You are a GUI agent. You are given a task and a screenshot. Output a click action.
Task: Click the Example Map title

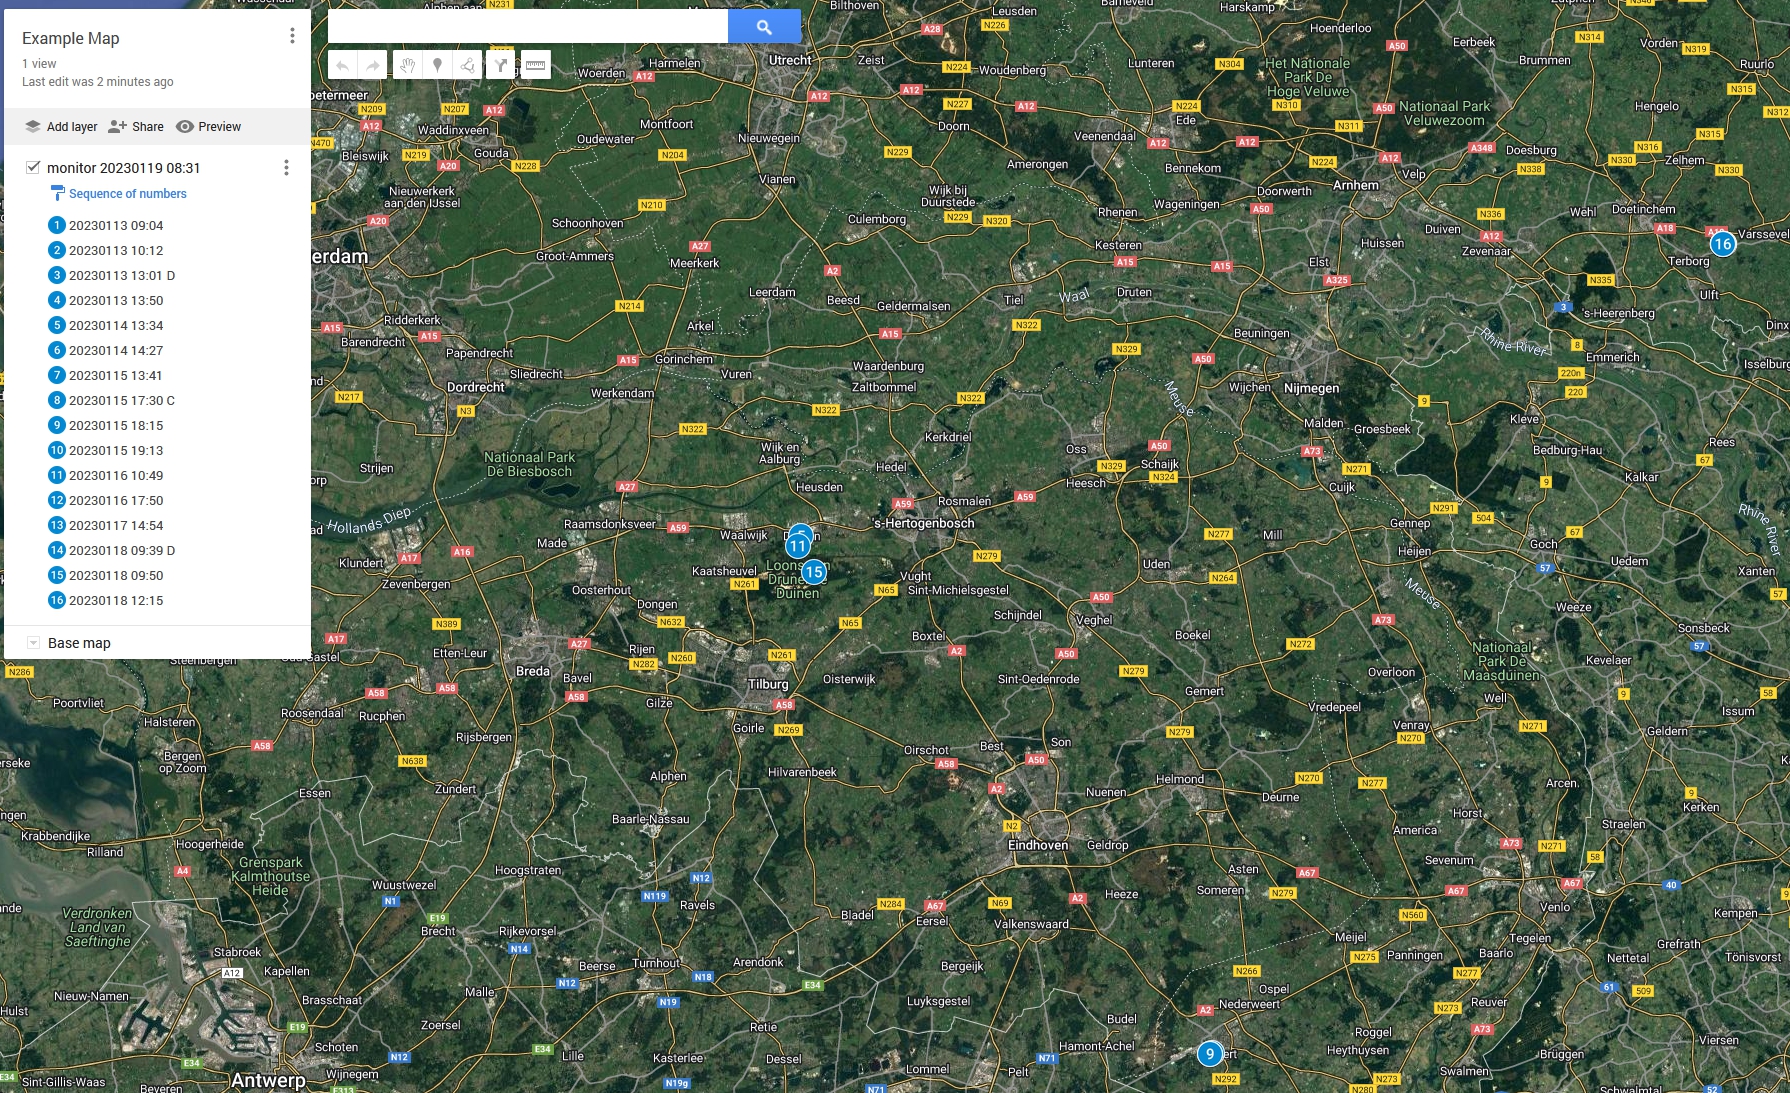pos(71,38)
